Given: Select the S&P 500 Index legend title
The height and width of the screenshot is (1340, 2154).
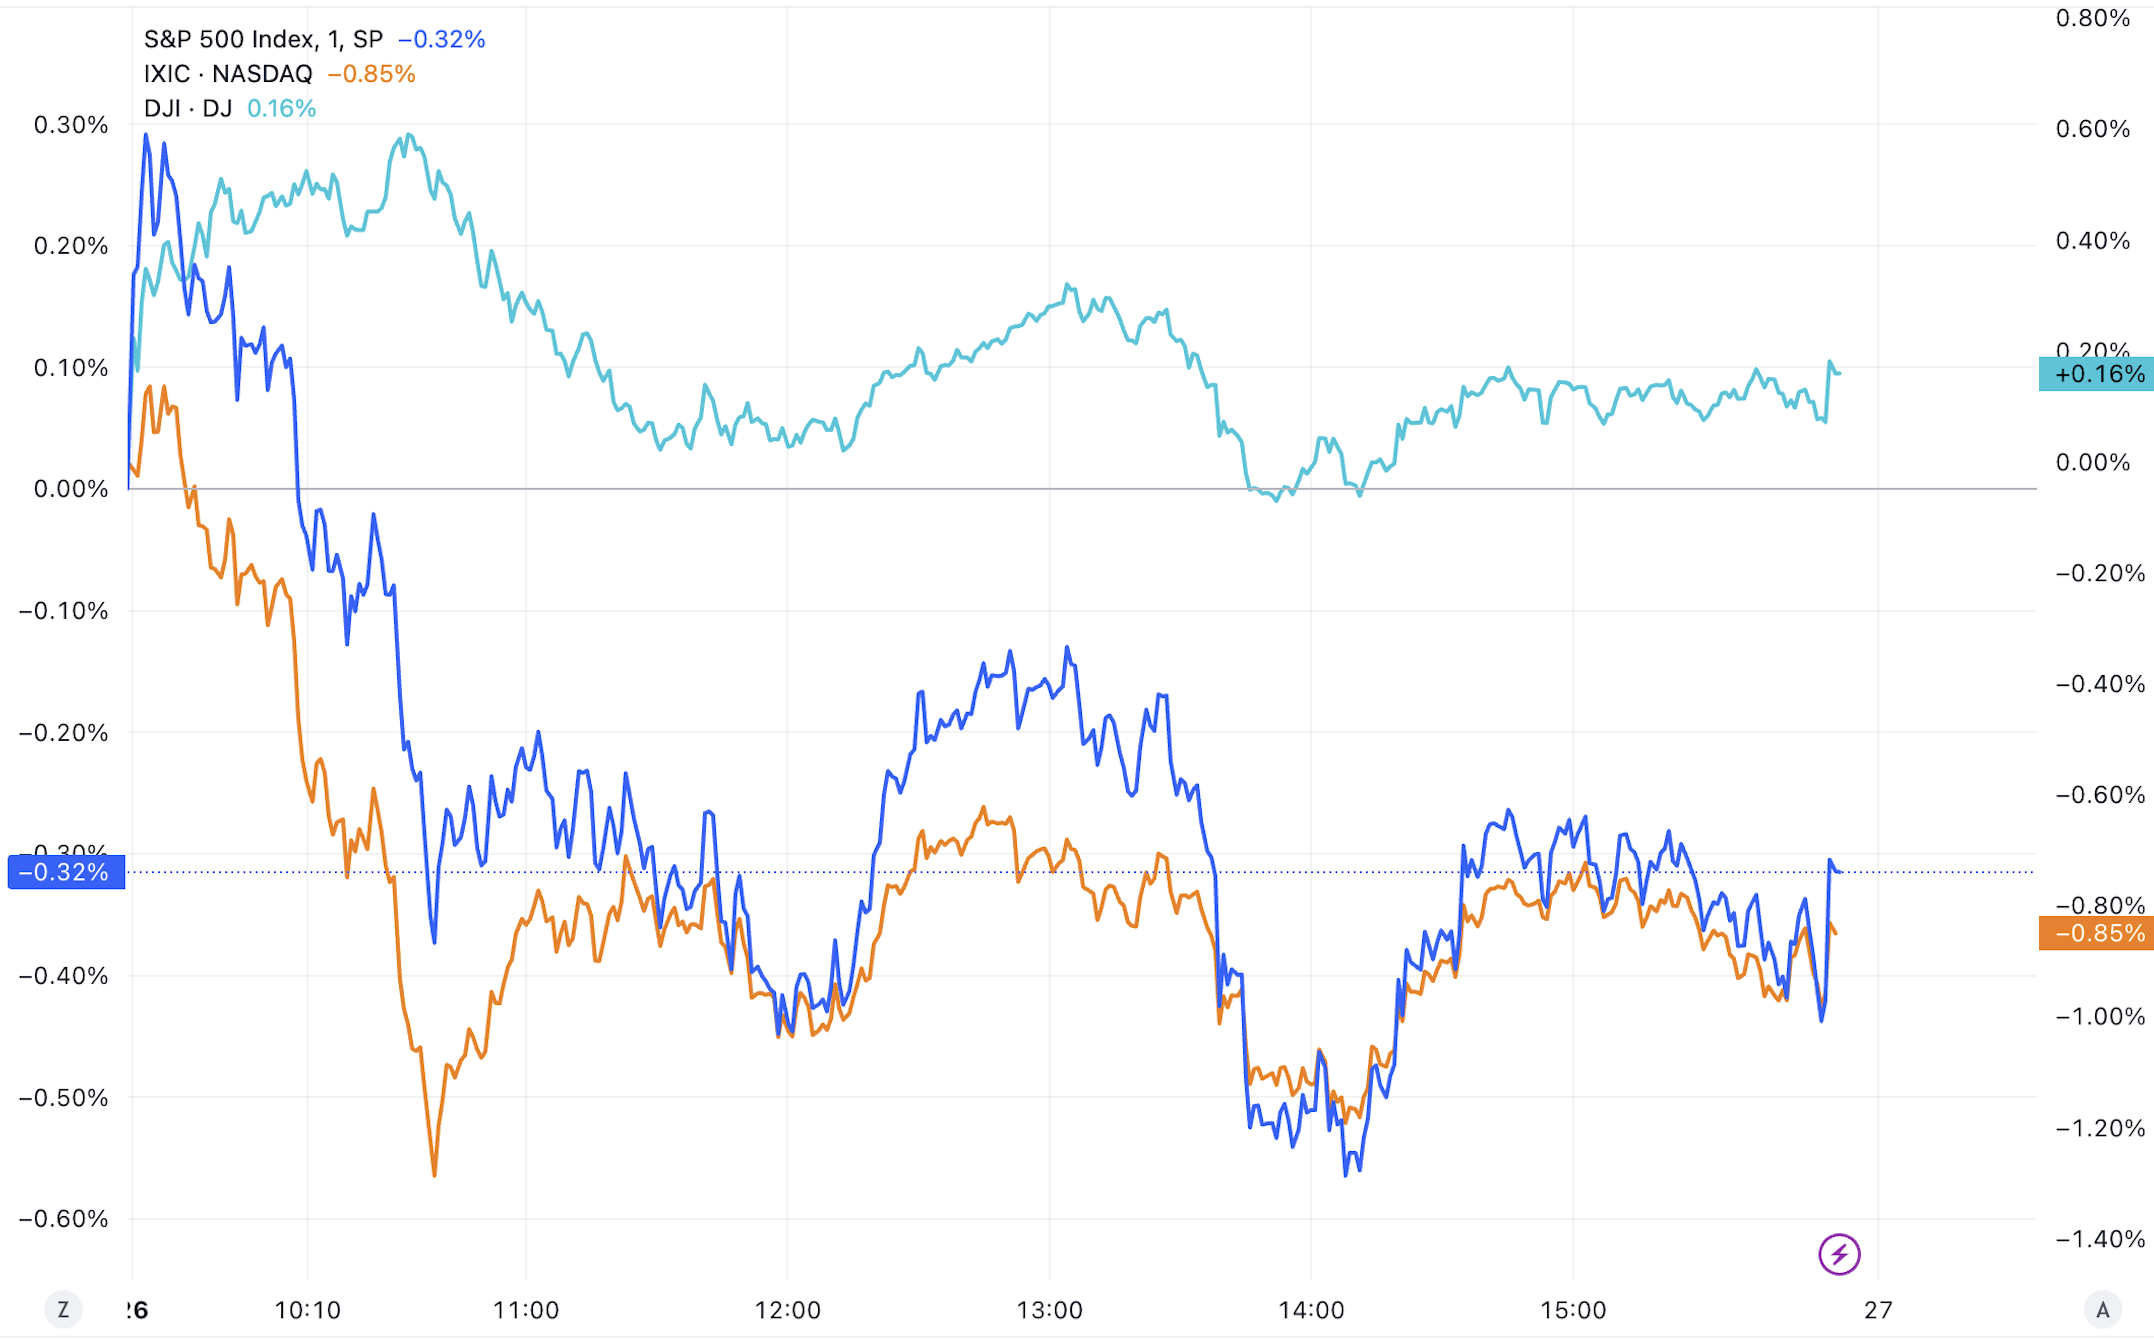Looking at the screenshot, I should point(263,39).
